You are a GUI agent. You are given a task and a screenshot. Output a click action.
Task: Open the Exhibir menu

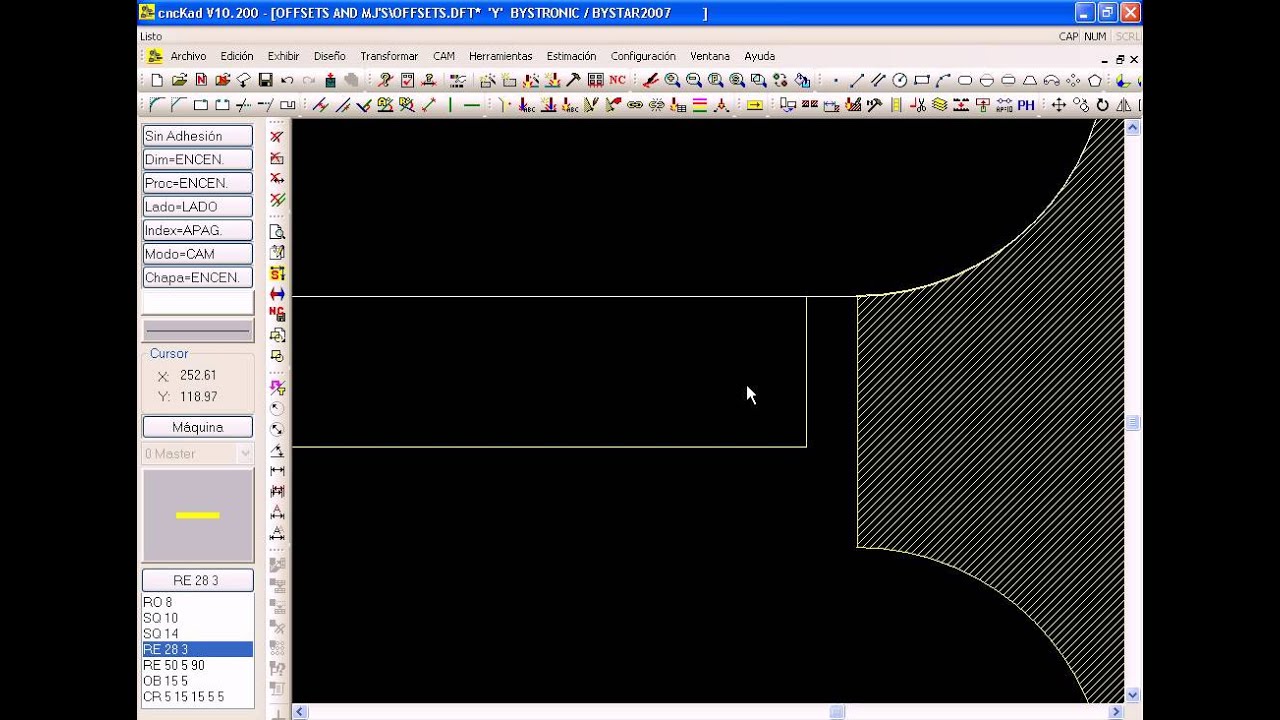284,56
